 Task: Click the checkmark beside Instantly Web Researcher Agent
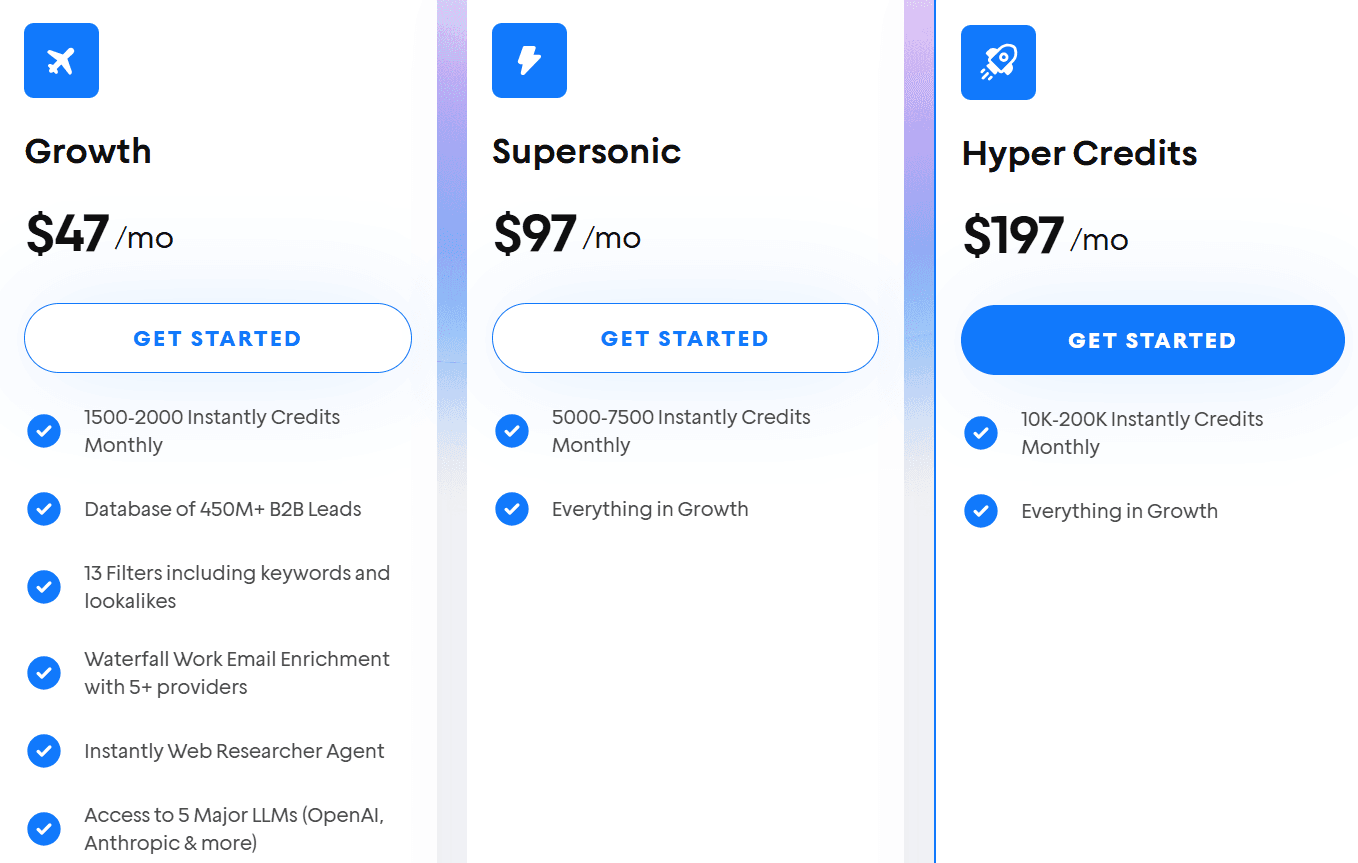tap(44, 751)
